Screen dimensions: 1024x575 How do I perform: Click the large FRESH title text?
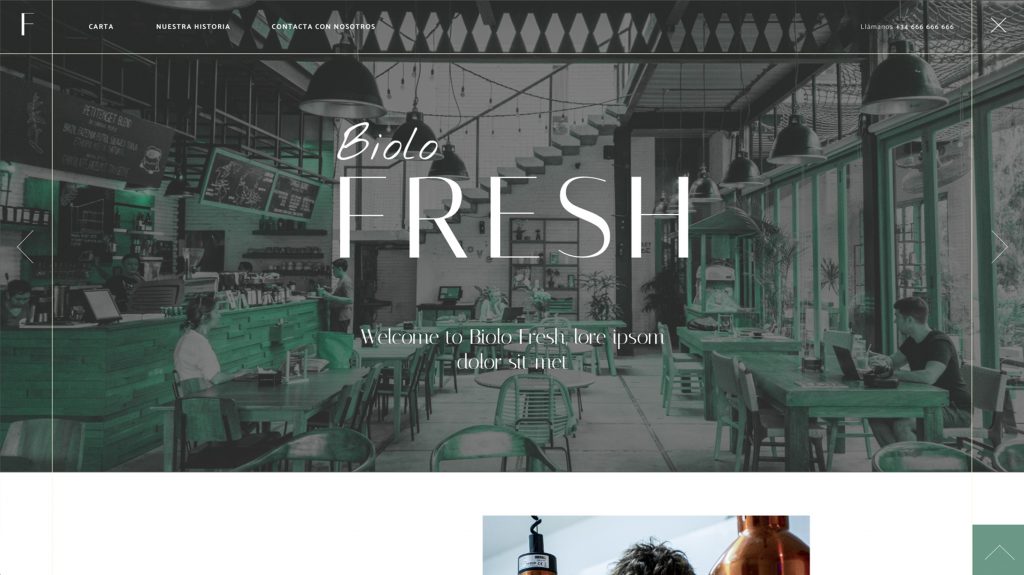[x=513, y=217]
